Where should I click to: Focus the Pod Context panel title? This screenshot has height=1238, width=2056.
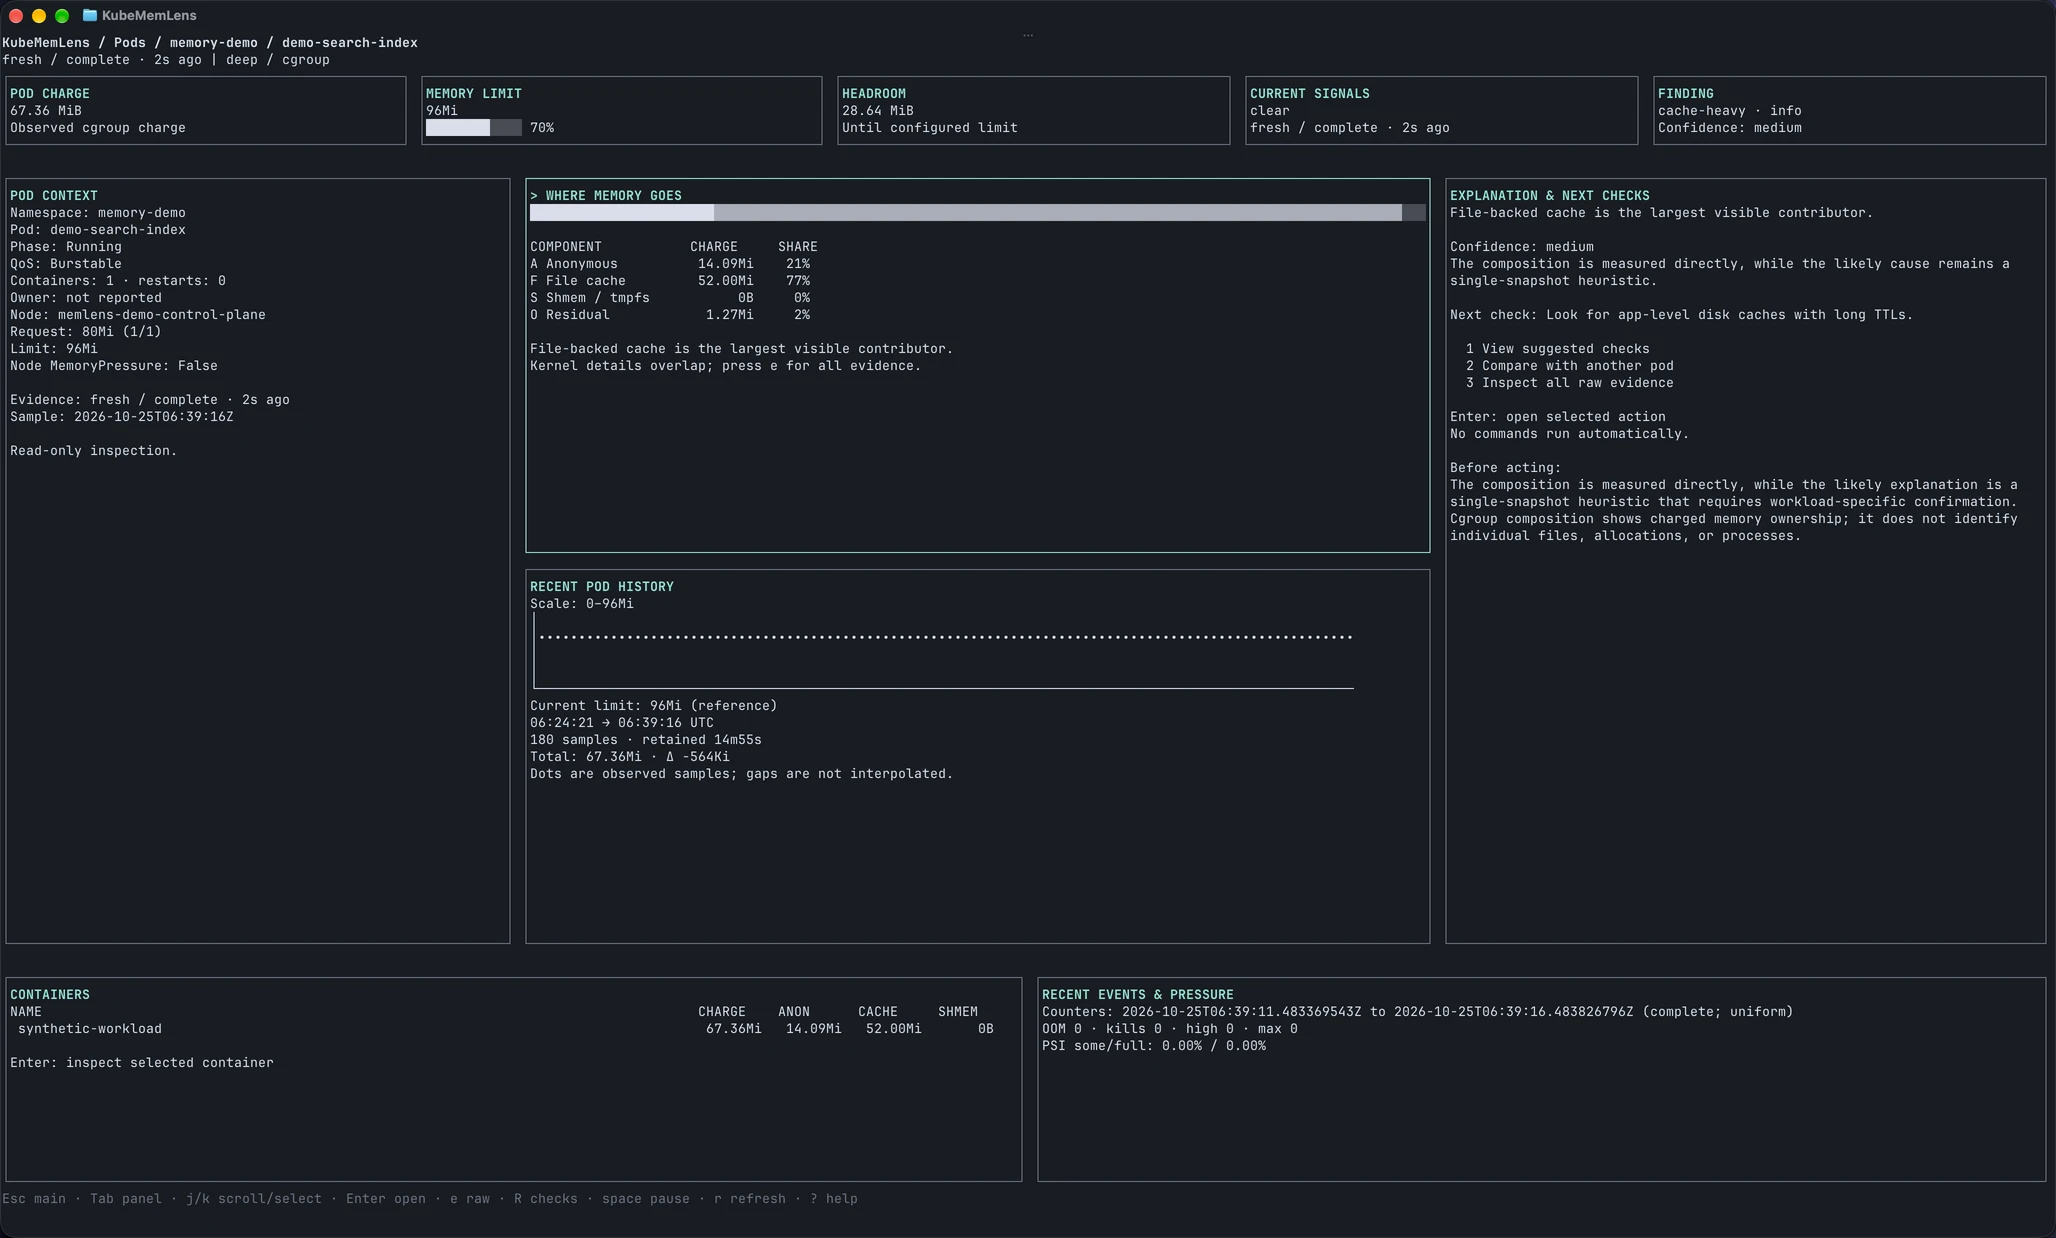[x=54, y=196]
